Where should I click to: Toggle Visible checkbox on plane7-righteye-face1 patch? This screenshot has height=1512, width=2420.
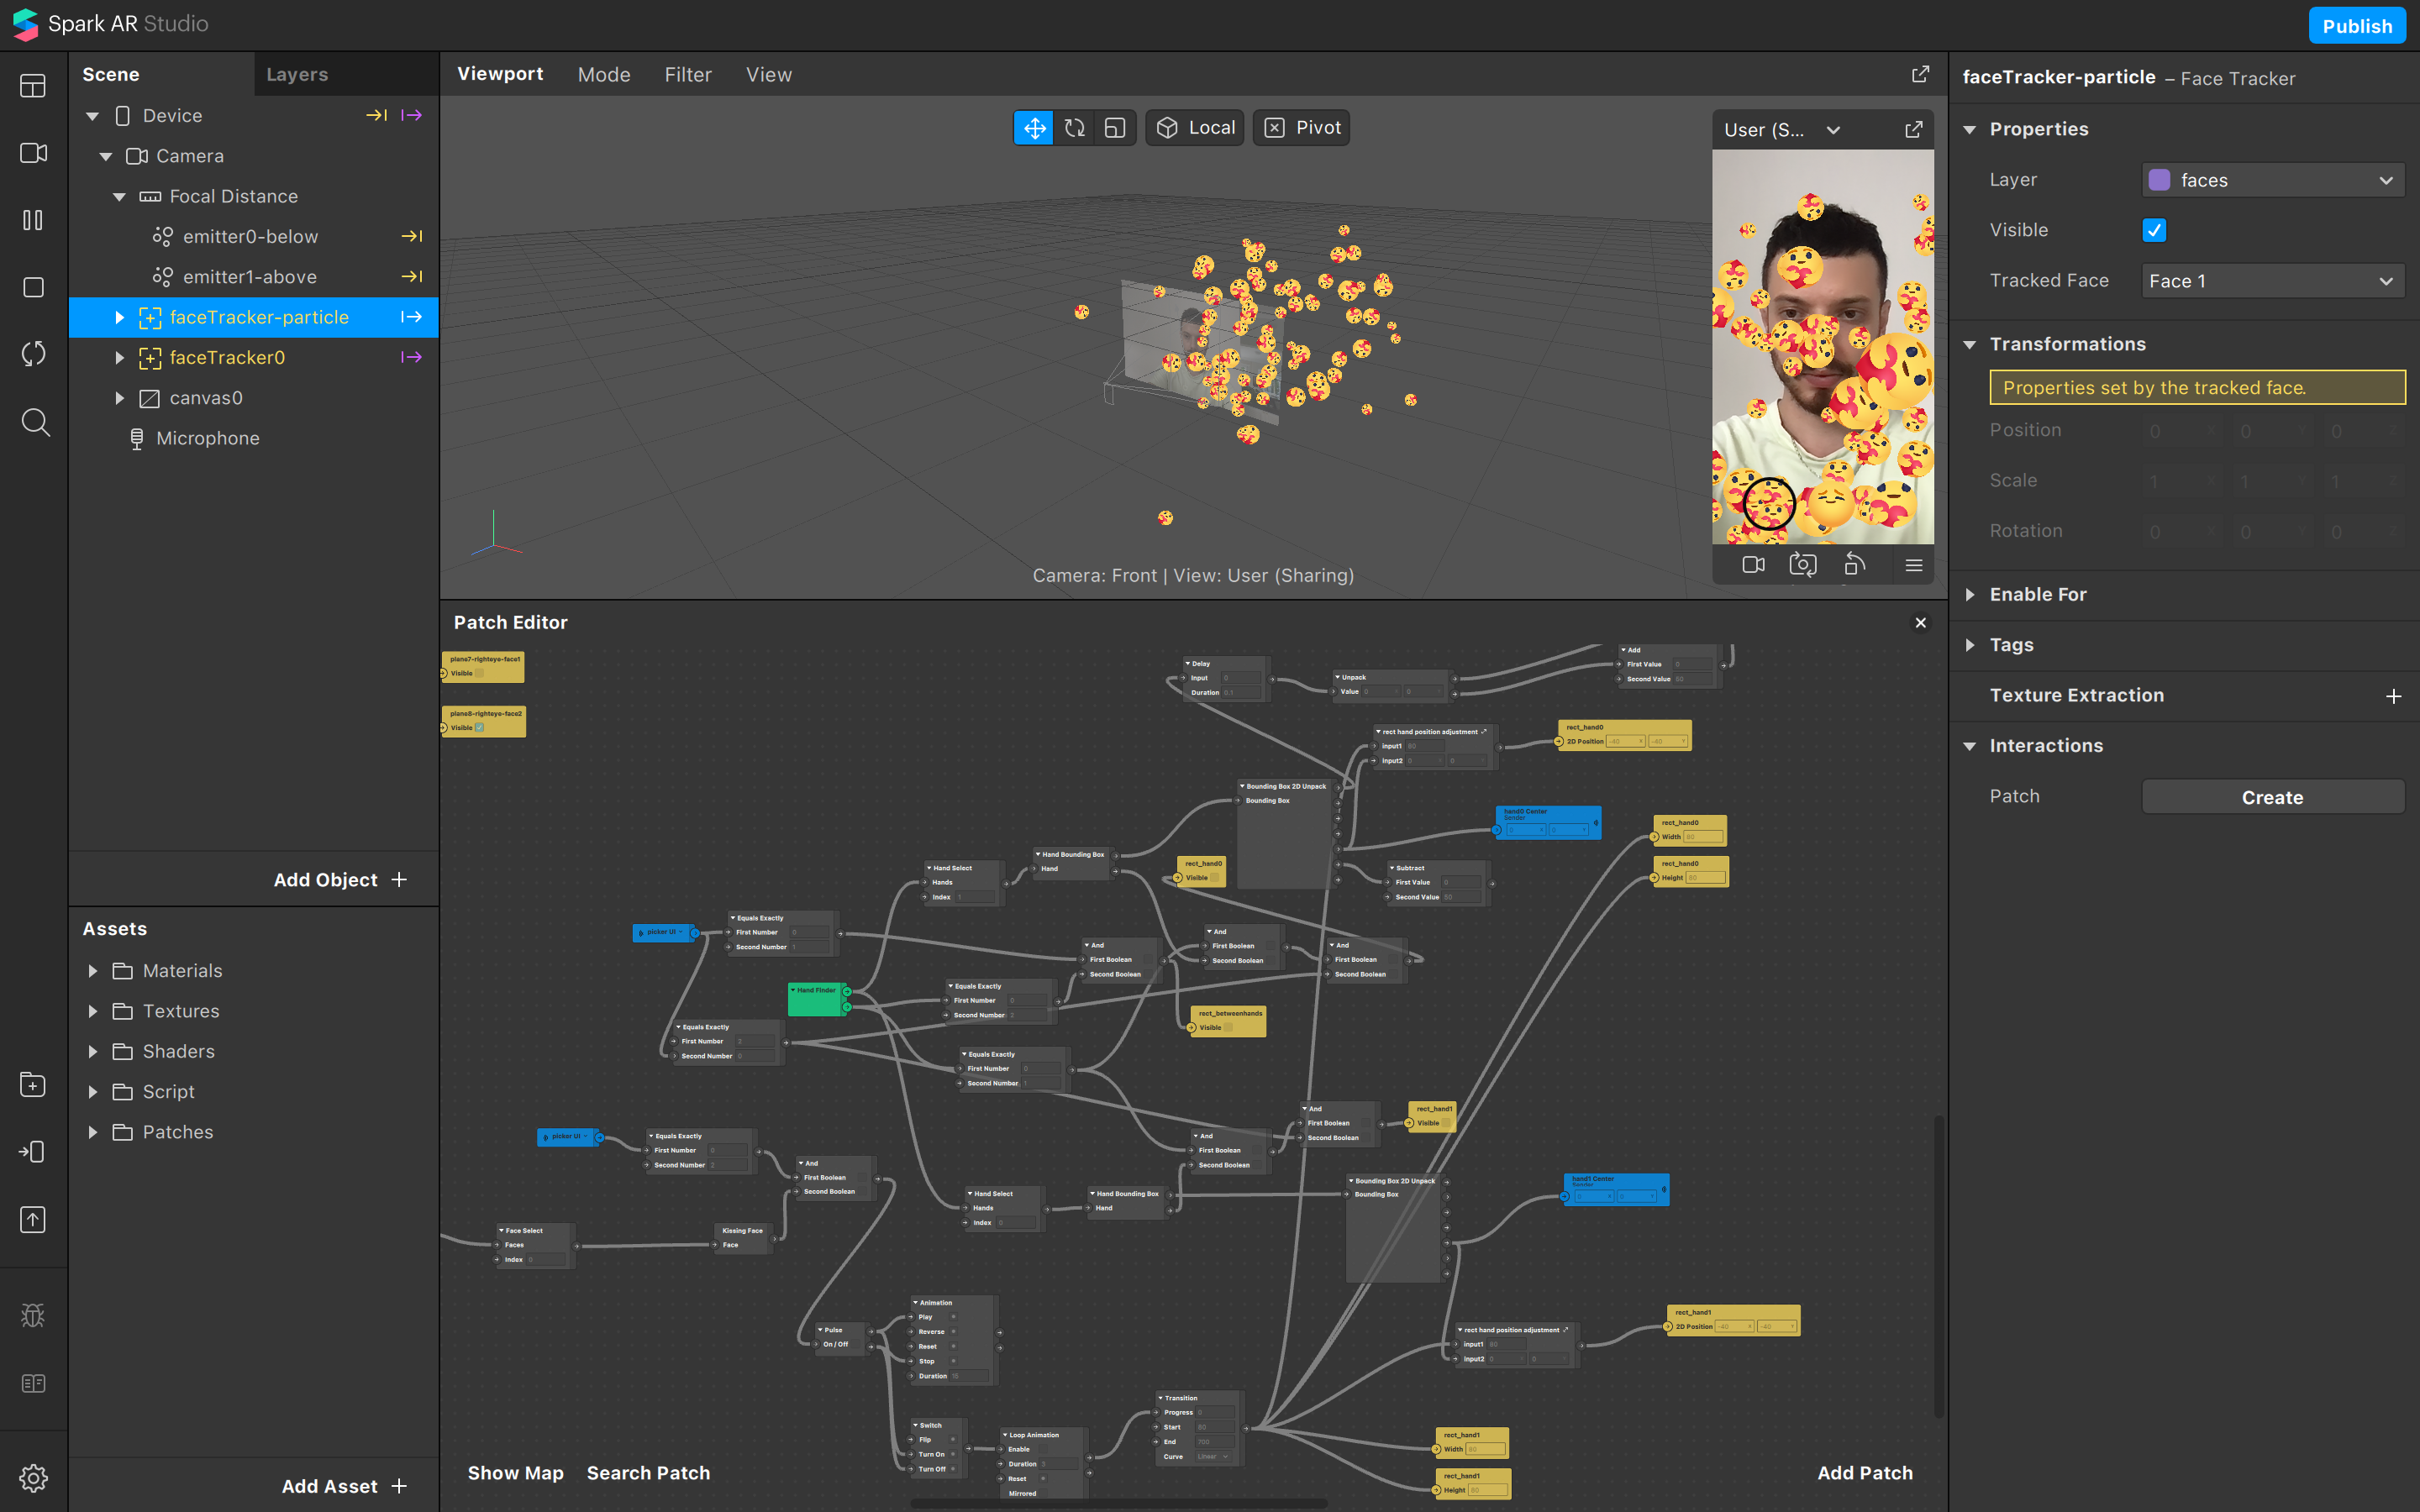(x=479, y=673)
